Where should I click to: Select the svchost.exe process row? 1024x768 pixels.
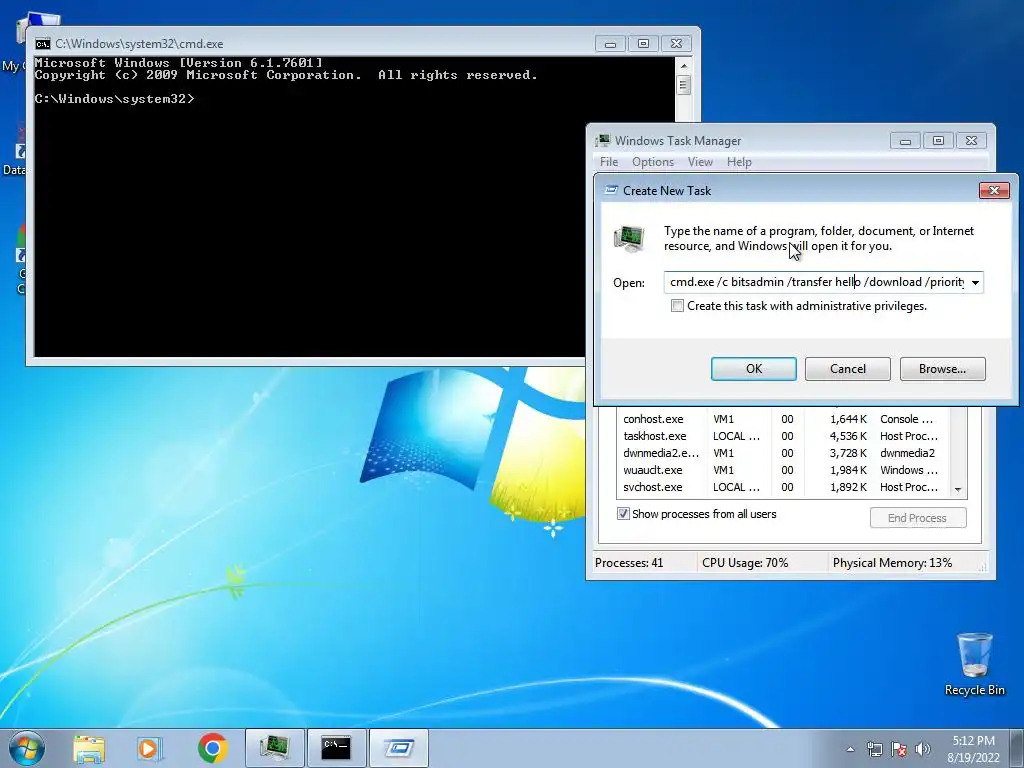point(783,487)
